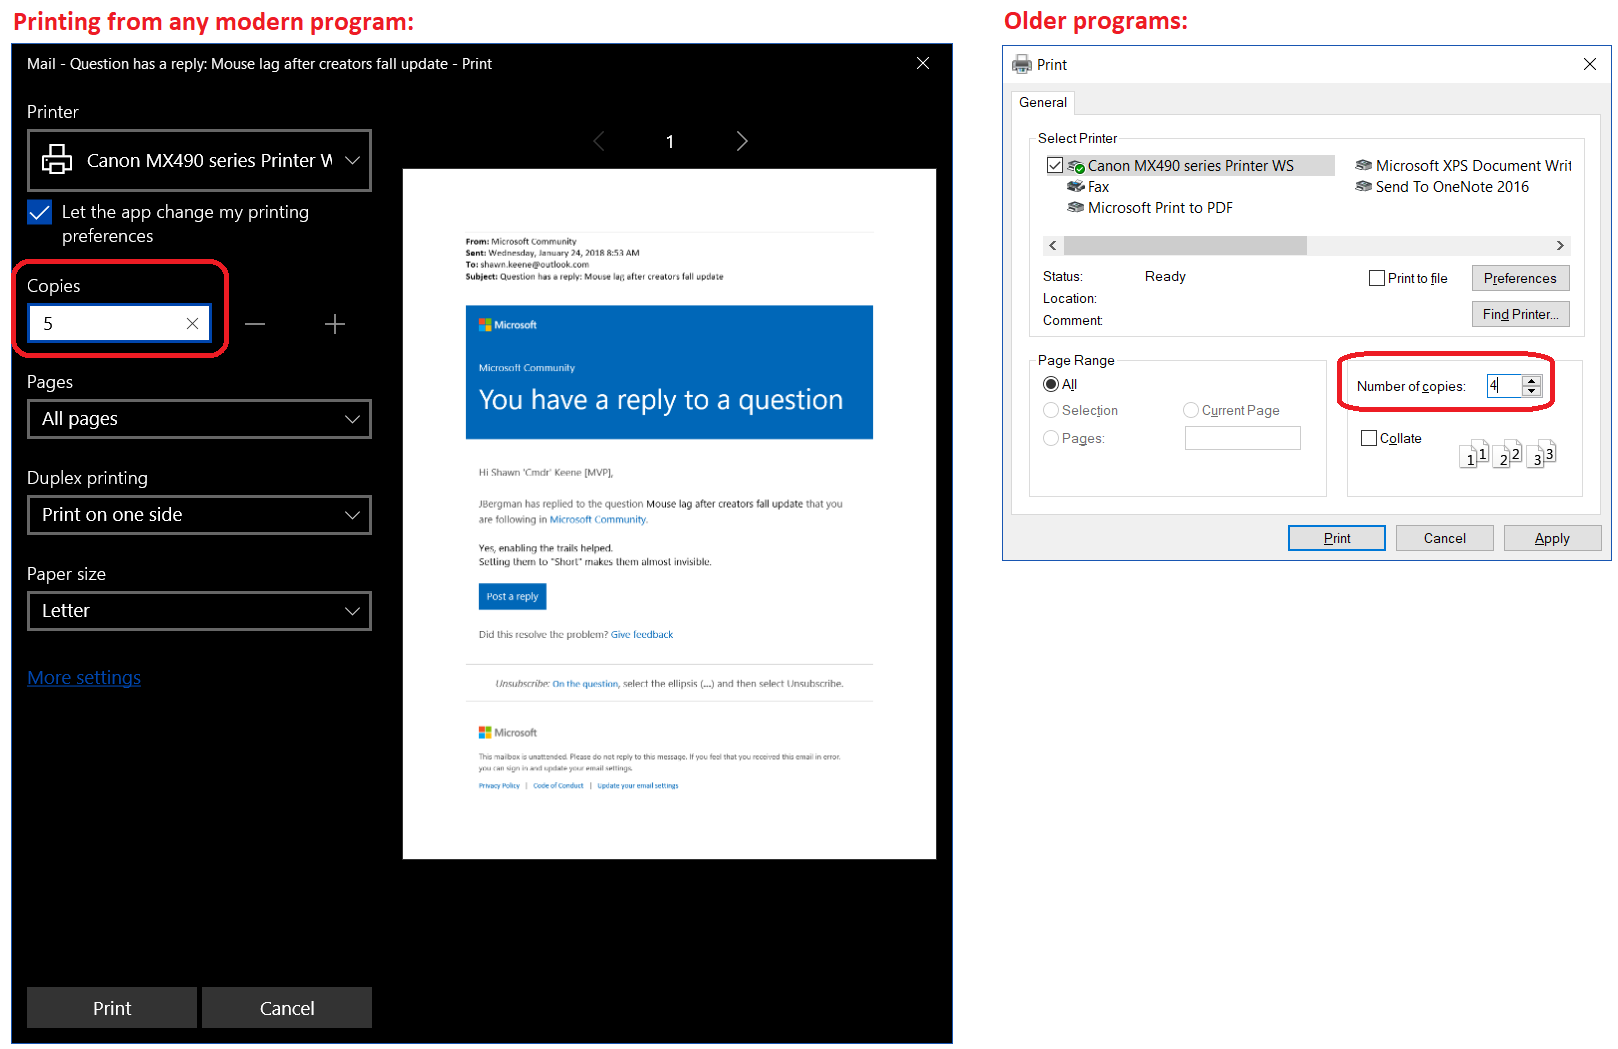This screenshot has width=1618, height=1049.
Task: Click Print in the older dialog
Action: 1337,538
